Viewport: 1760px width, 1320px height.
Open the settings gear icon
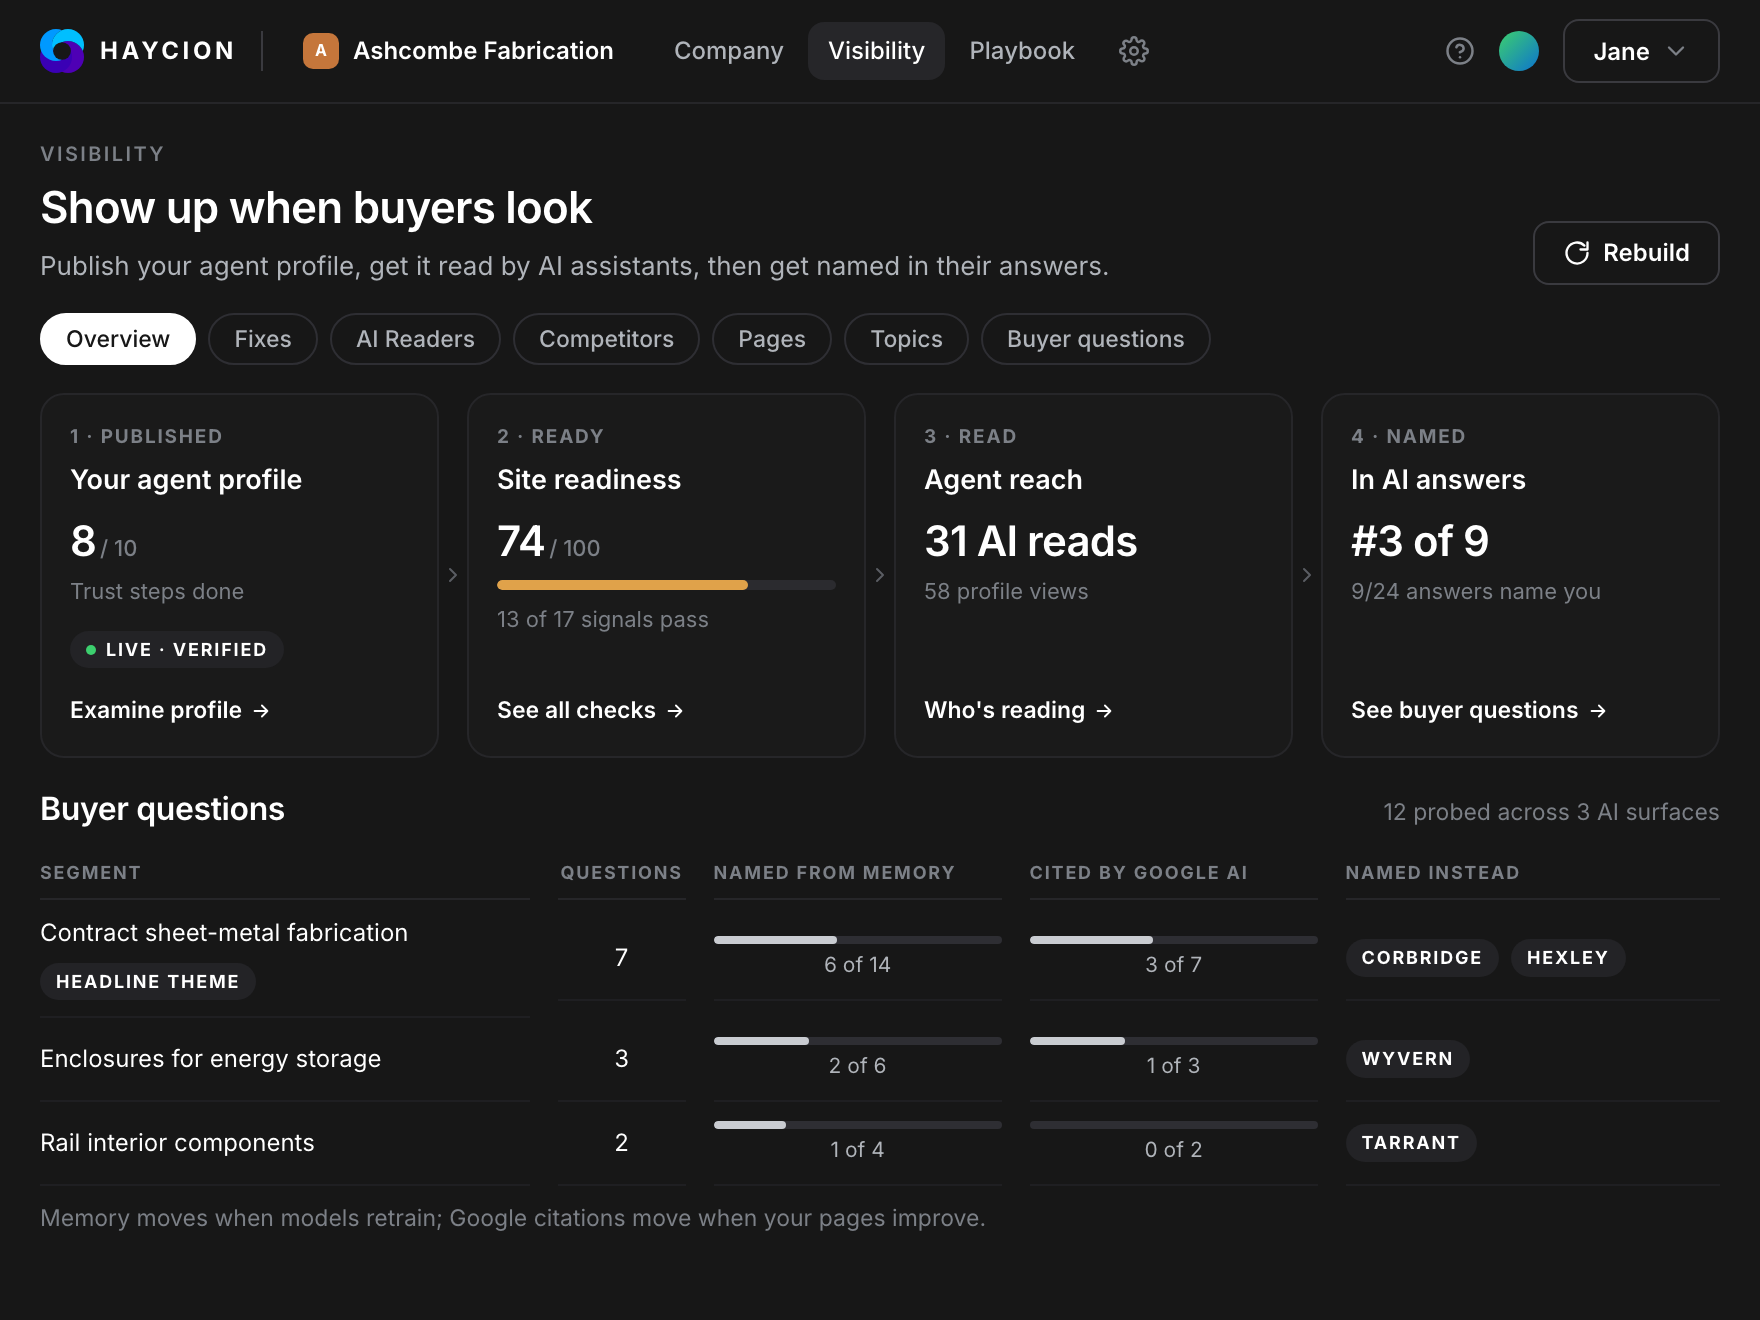coord(1133,51)
